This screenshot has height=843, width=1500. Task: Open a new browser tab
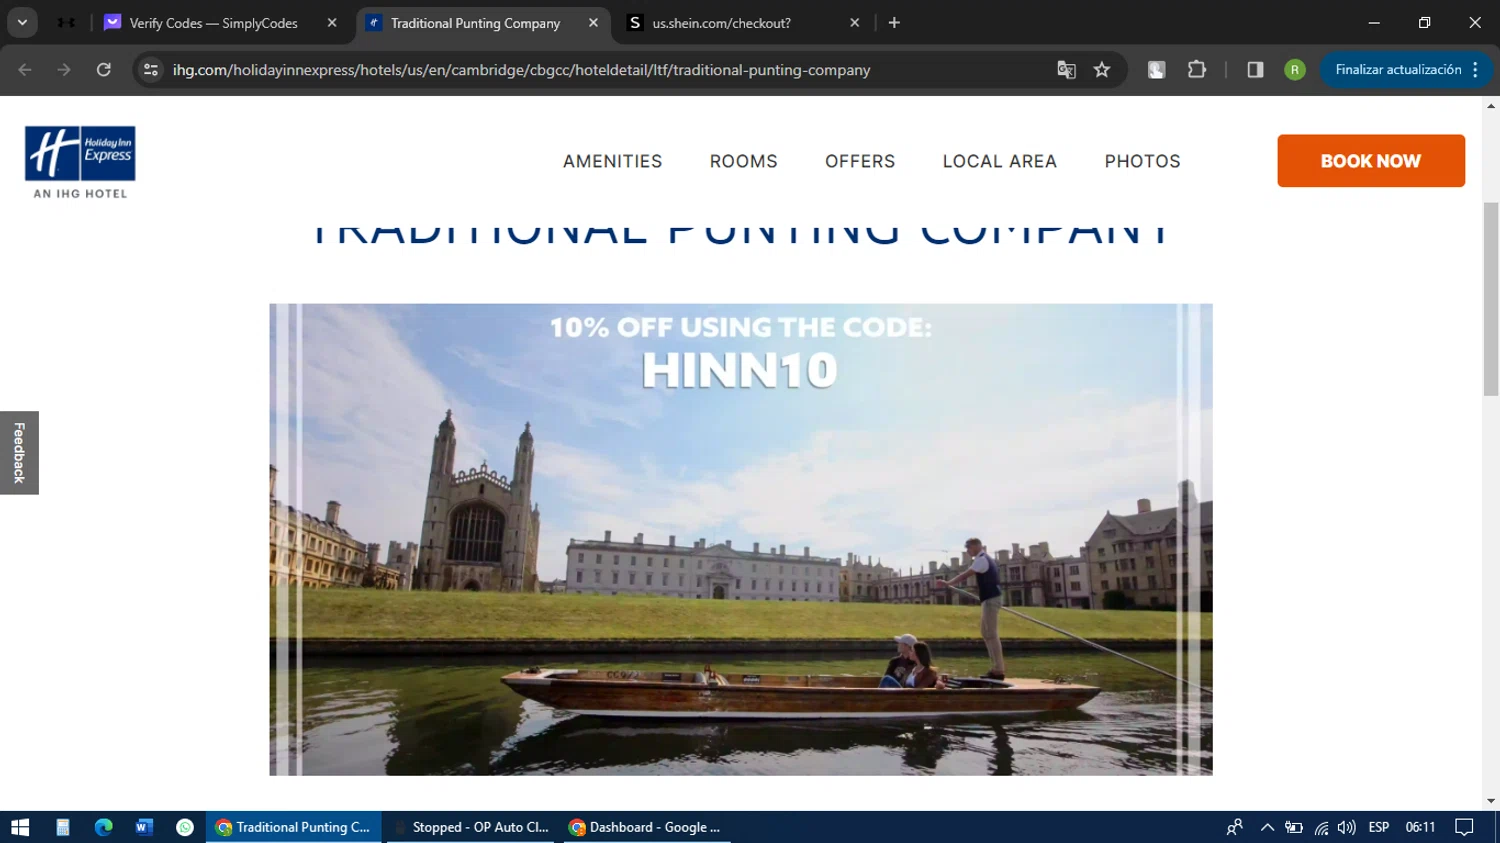tap(894, 23)
